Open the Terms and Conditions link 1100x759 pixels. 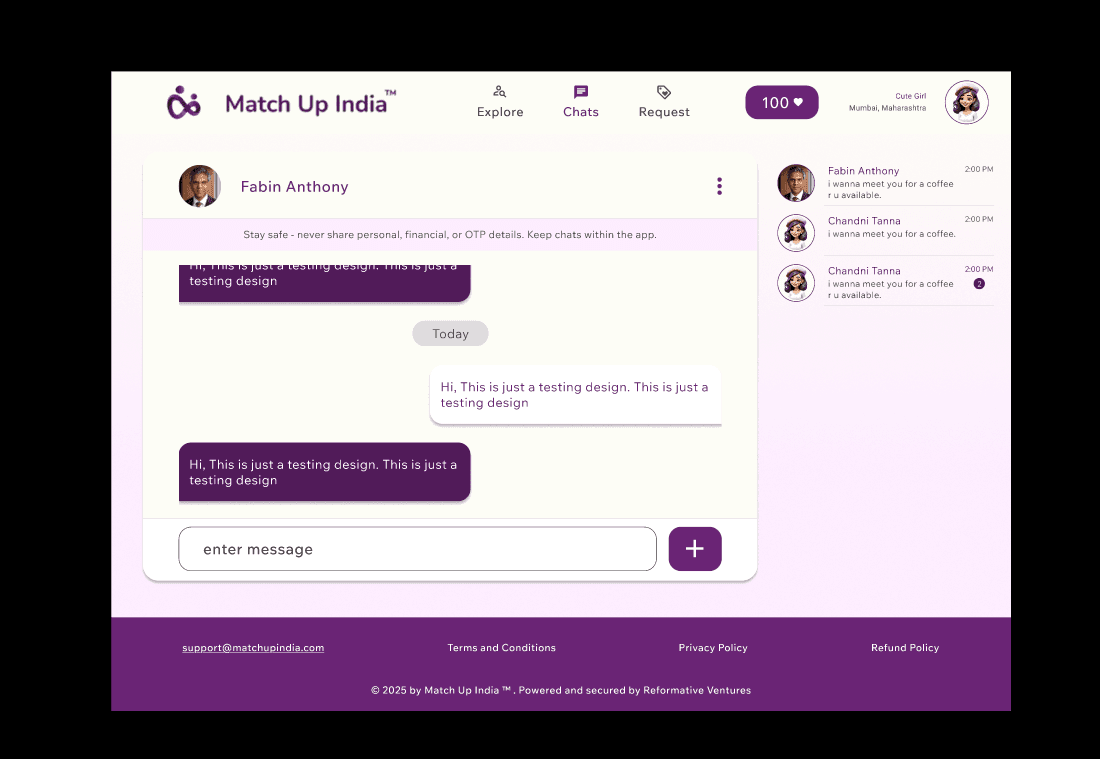coord(502,647)
